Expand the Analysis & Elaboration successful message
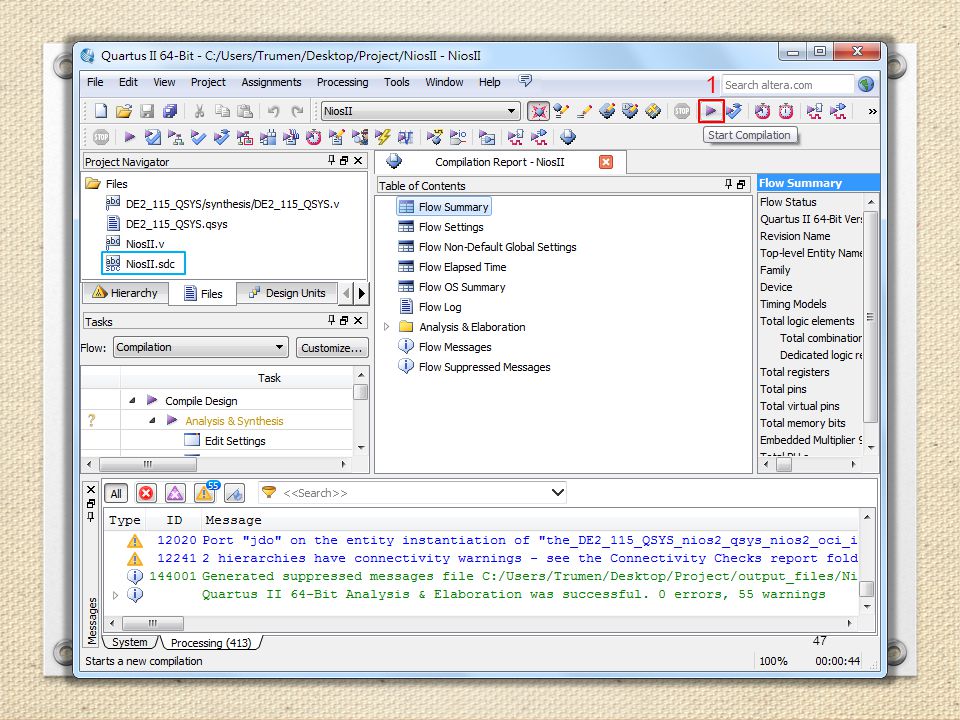The image size is (960, 720). [x=115, y=594]
